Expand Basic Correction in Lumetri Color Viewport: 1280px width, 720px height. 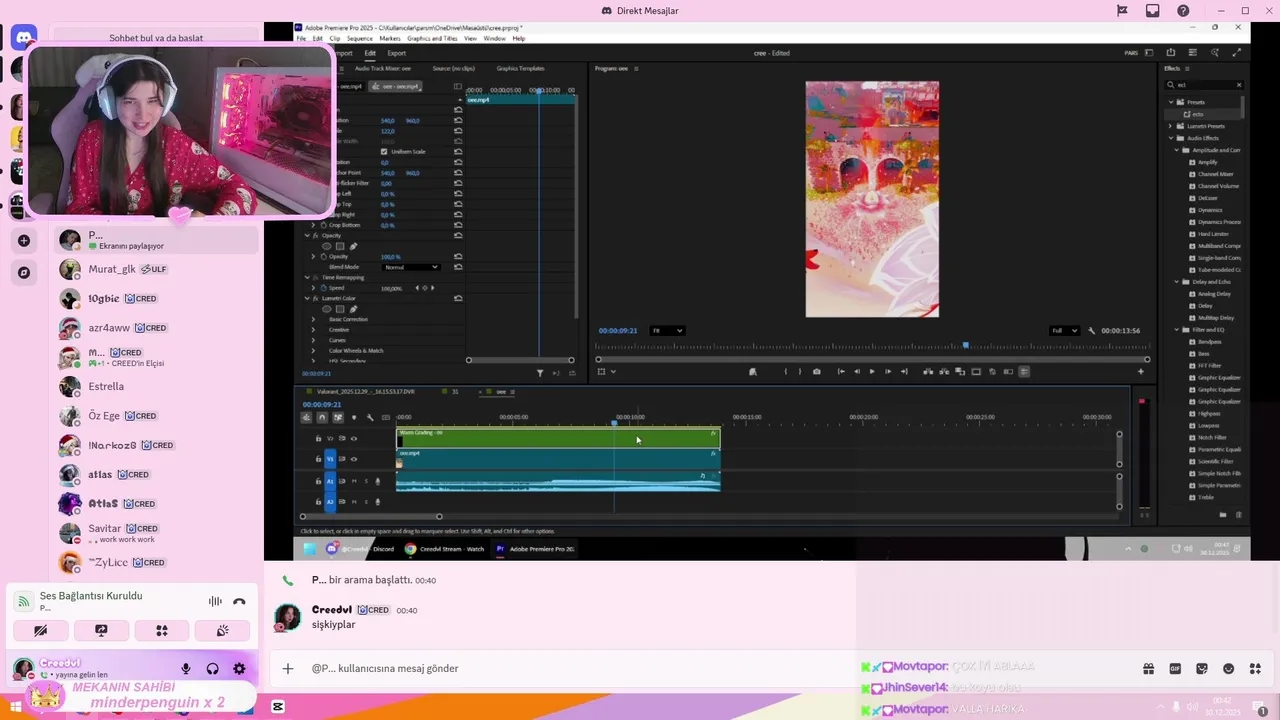[313, 319]
